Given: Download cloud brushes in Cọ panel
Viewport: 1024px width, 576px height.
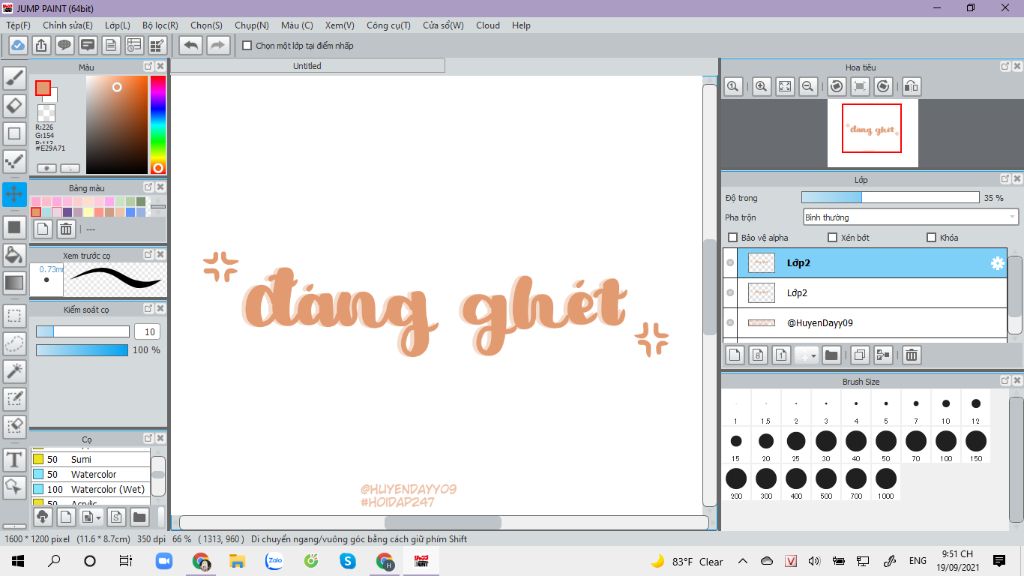Looking at the screenshot, I should tap(42, 517).
